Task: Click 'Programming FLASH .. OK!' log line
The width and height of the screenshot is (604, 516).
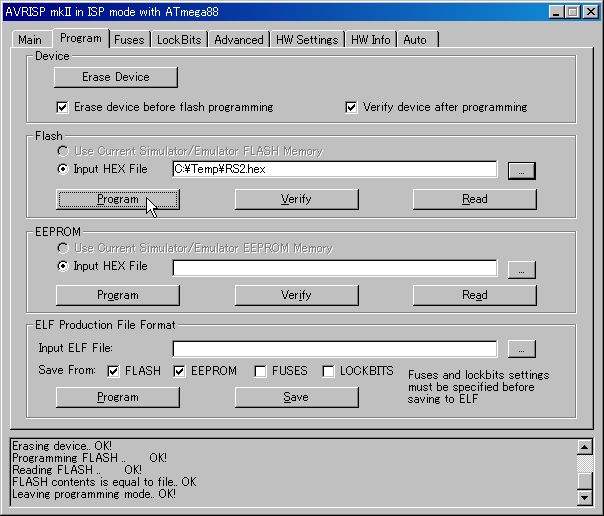Action: click(89, 458)
